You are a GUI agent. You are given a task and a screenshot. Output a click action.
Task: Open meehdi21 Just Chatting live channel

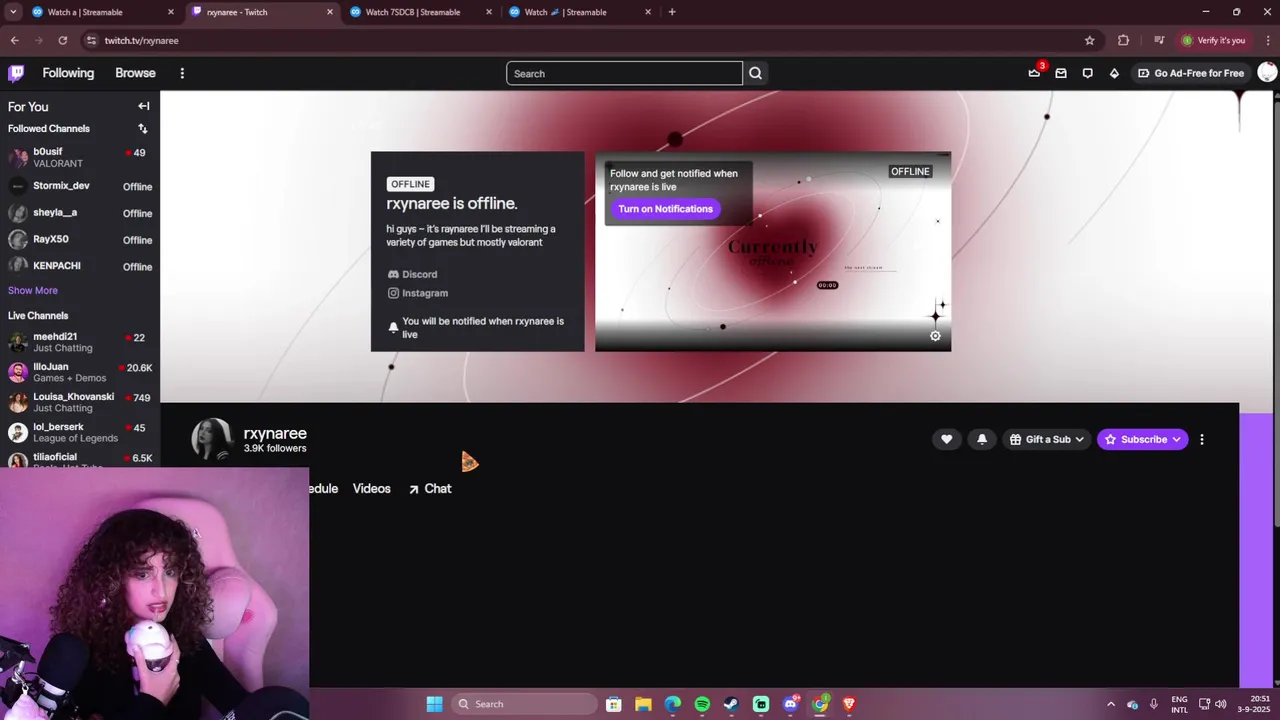pyautogui.click(x=80, y=342)
